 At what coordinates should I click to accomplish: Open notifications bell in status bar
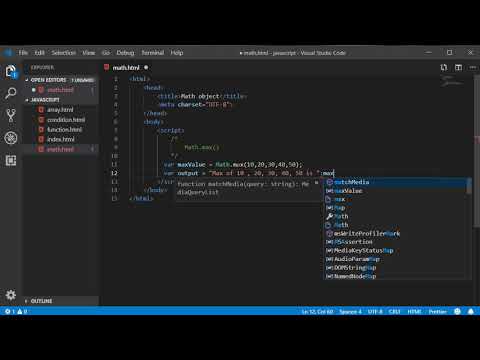(471, 311)
